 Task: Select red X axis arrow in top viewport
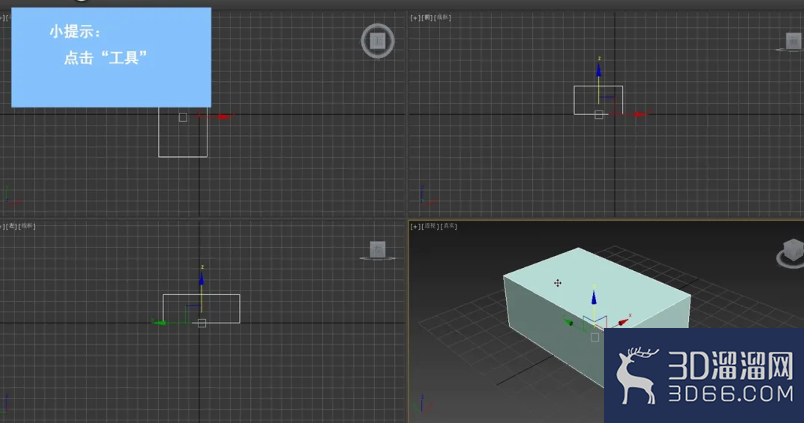[224, 116]
